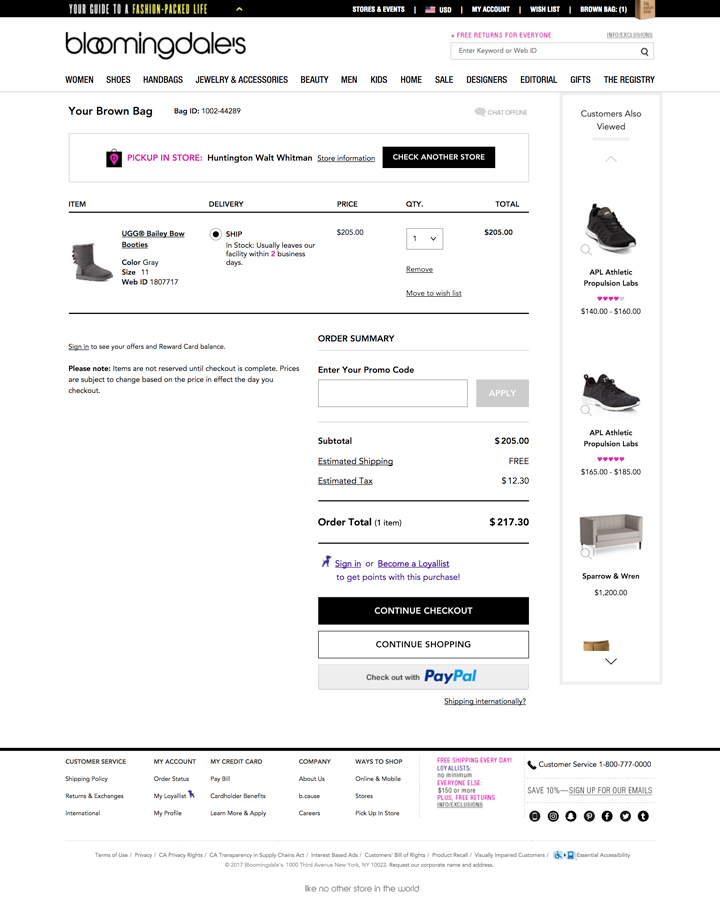The image size is (720, 915).
Task: Click the mobile app icon in the footer
Action: click(535, 816)
